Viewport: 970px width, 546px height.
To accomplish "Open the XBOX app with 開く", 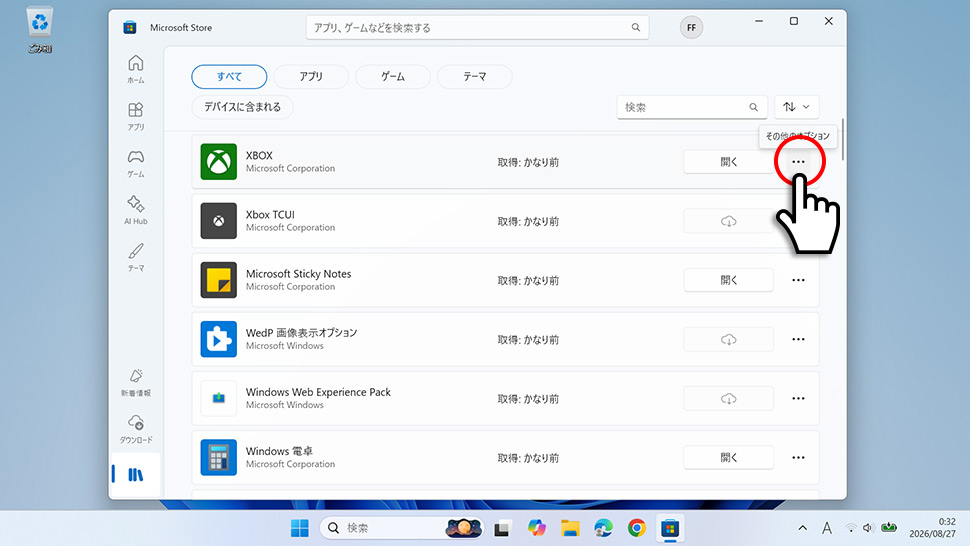I will tap(729, 162).
